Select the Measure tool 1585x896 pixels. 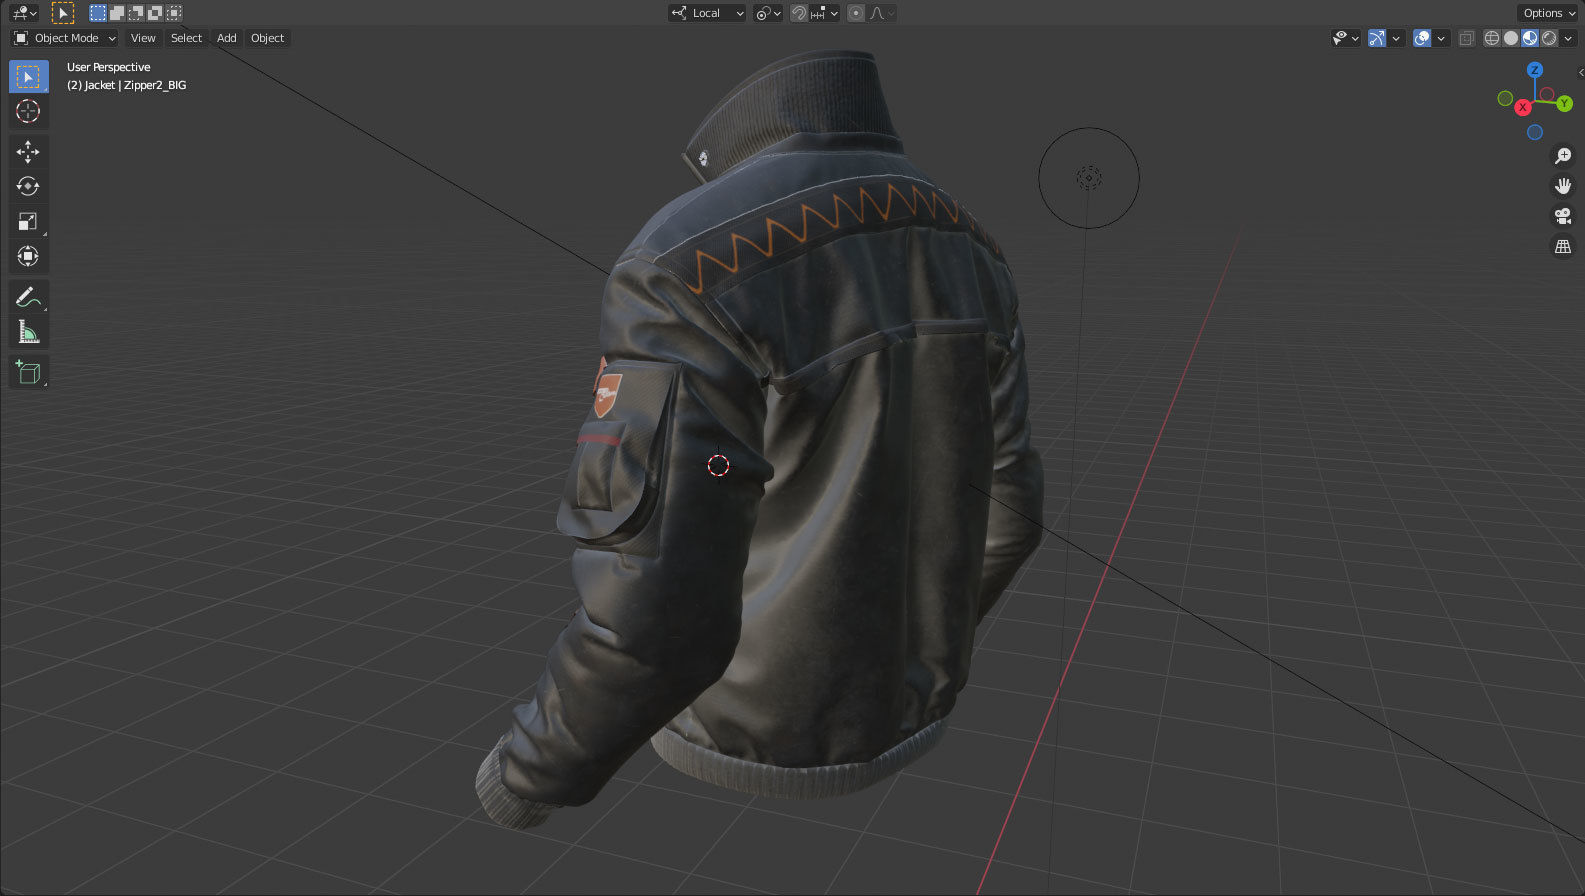[x=28, y=332]
